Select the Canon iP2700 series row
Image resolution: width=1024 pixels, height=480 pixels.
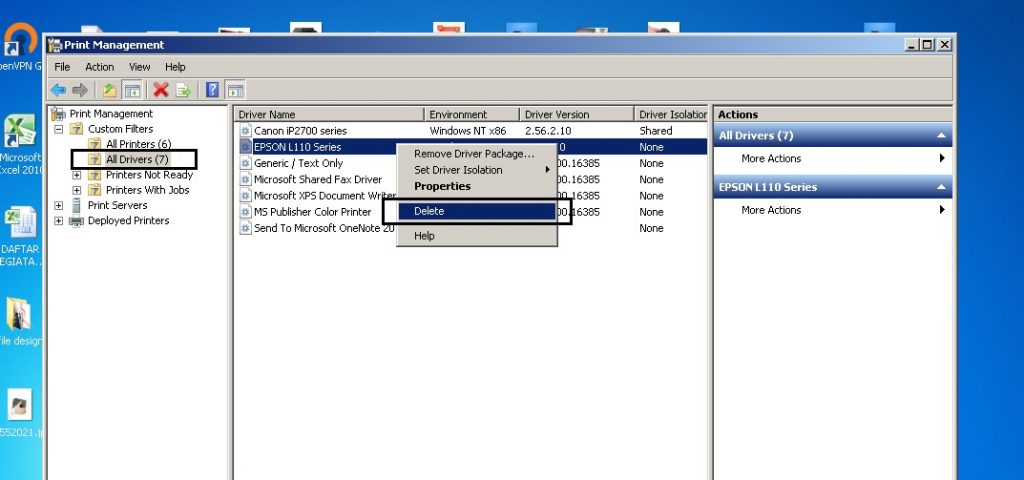[x=471, y=131]
